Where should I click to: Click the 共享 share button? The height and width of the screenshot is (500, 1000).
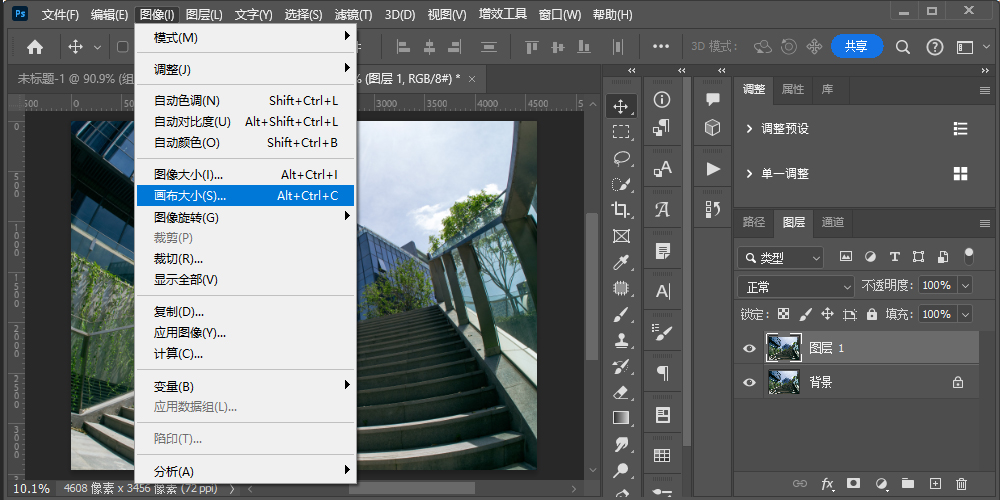coord(856,46)
